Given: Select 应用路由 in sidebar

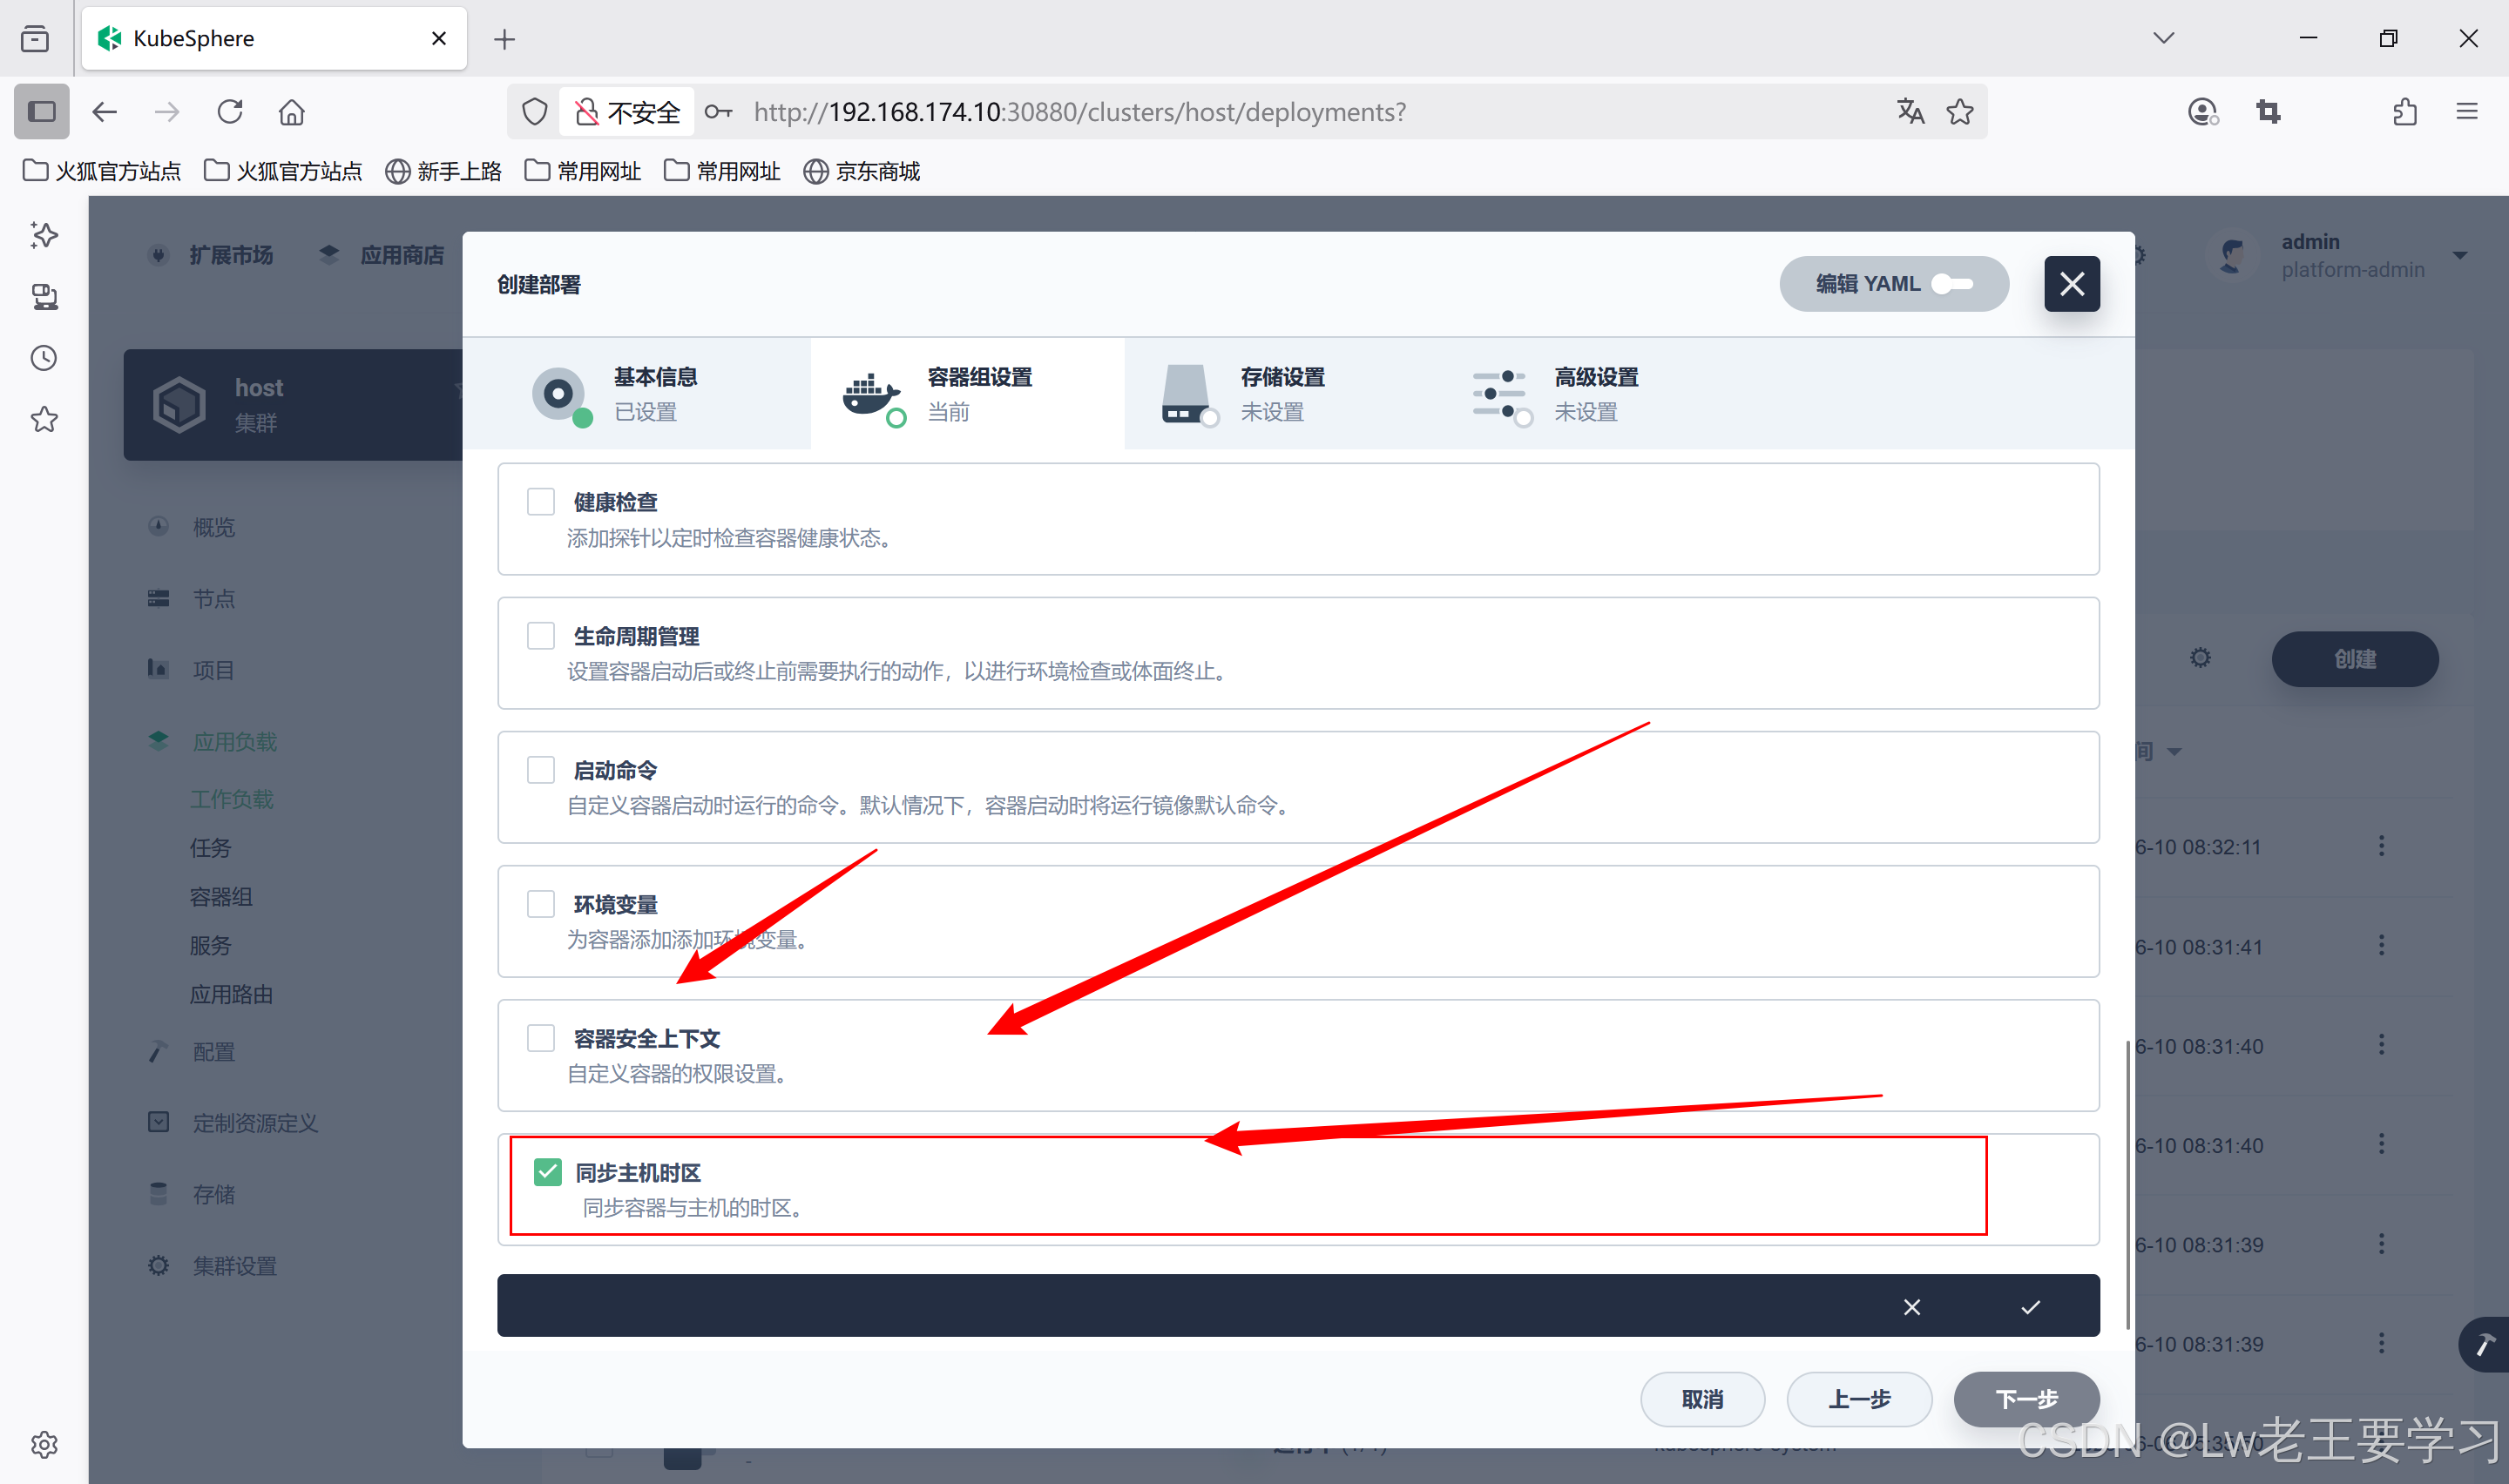Looking at the screenshot, I should click(231, 994).
